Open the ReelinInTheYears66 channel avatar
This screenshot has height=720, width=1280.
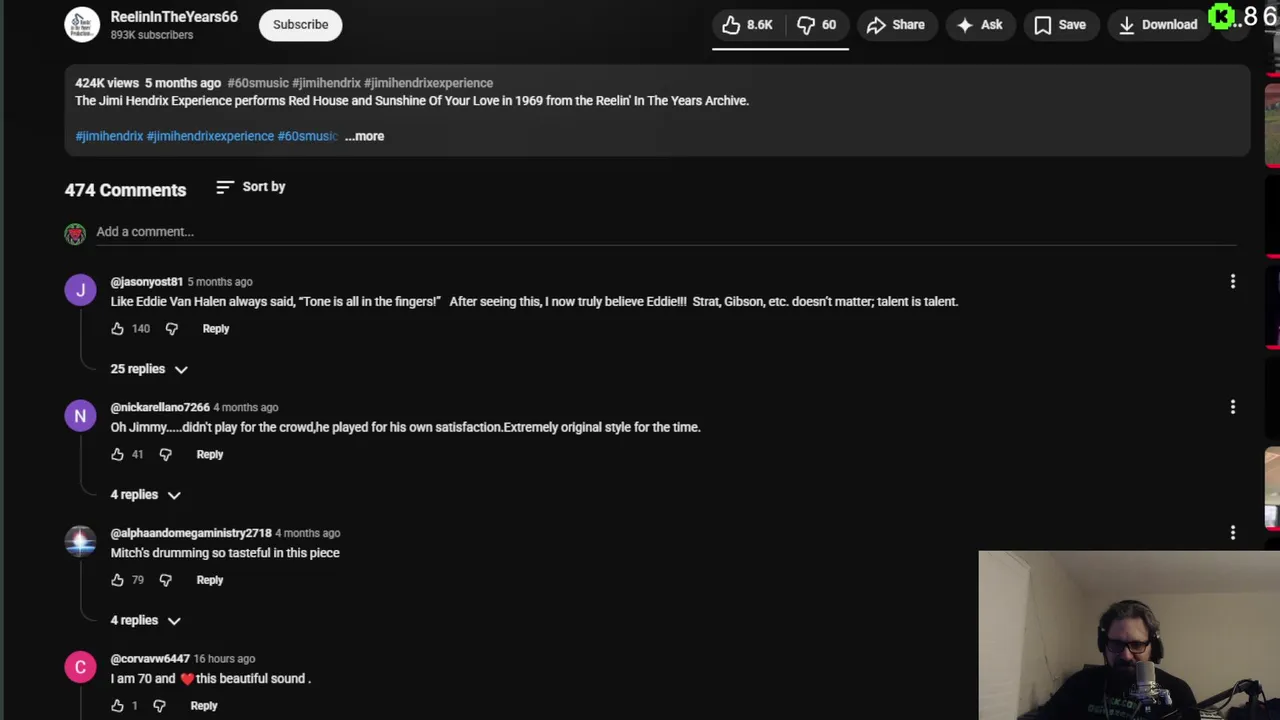[82, 24]
